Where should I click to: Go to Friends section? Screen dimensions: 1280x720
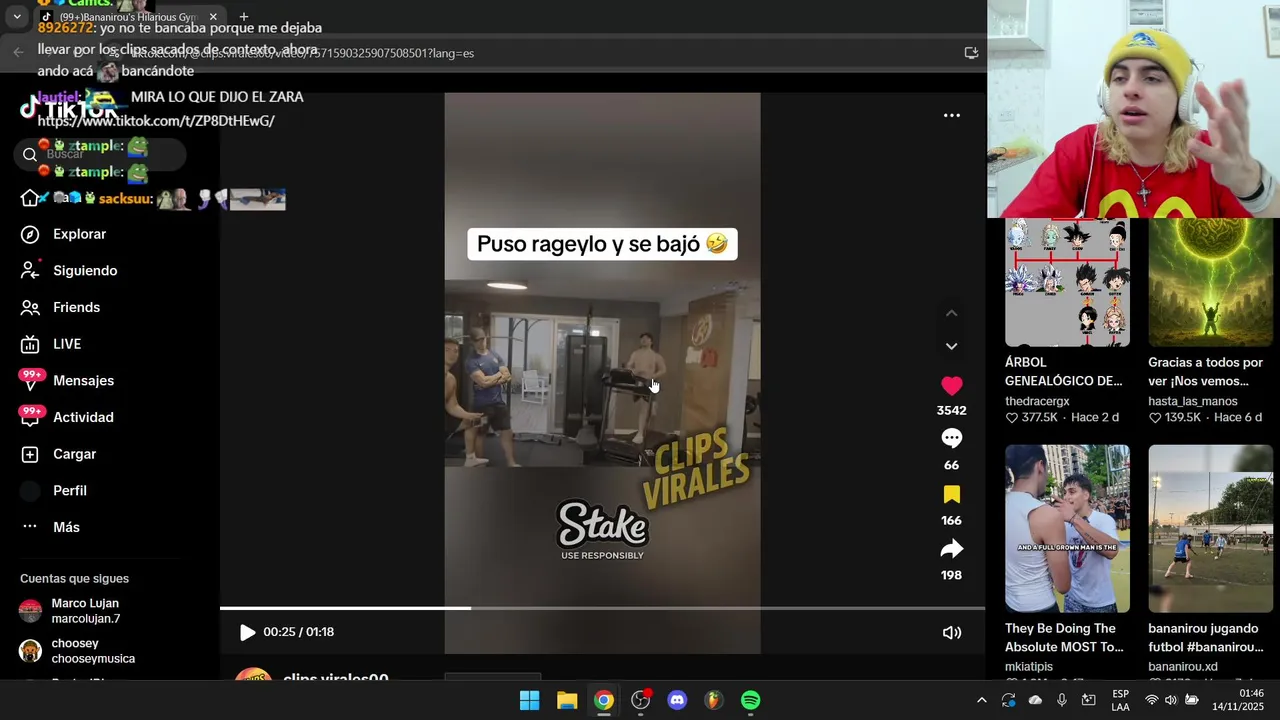[x=76, y=307]
